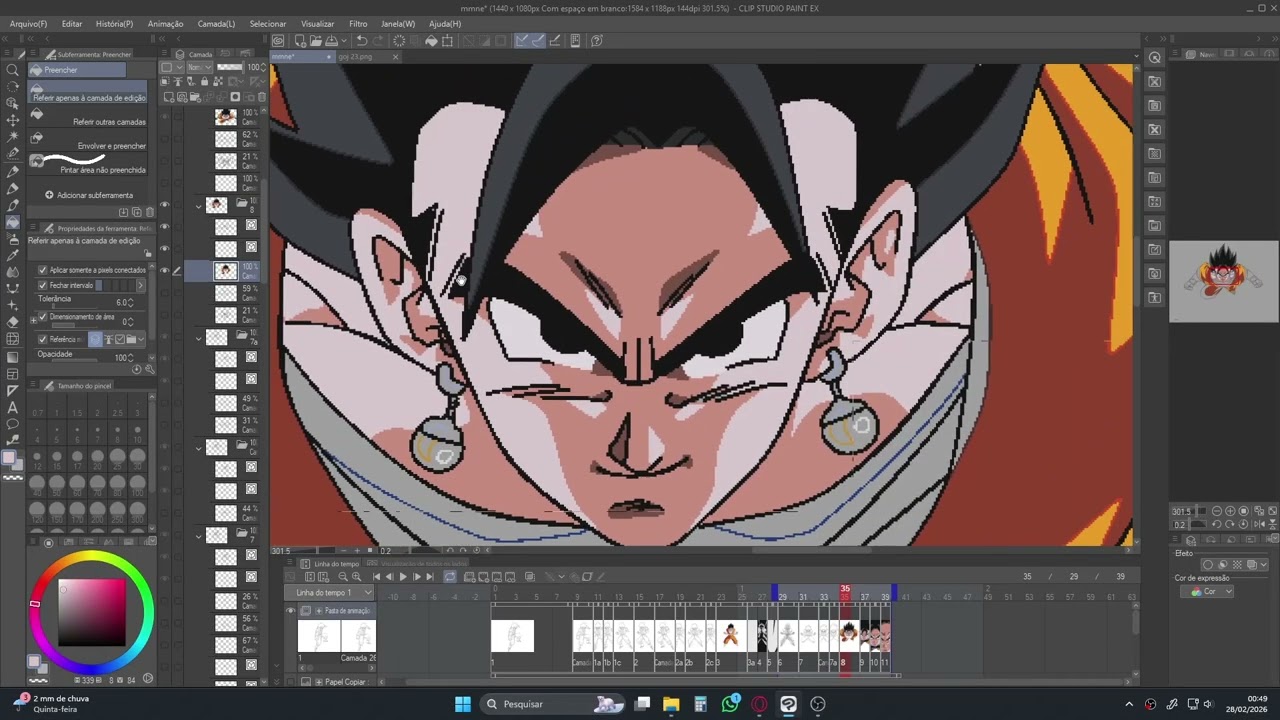The height and width of the screenshot is (720, 1280).
Task: Click 'Adicionar subferramenta' button
Action: pos(88,195)
